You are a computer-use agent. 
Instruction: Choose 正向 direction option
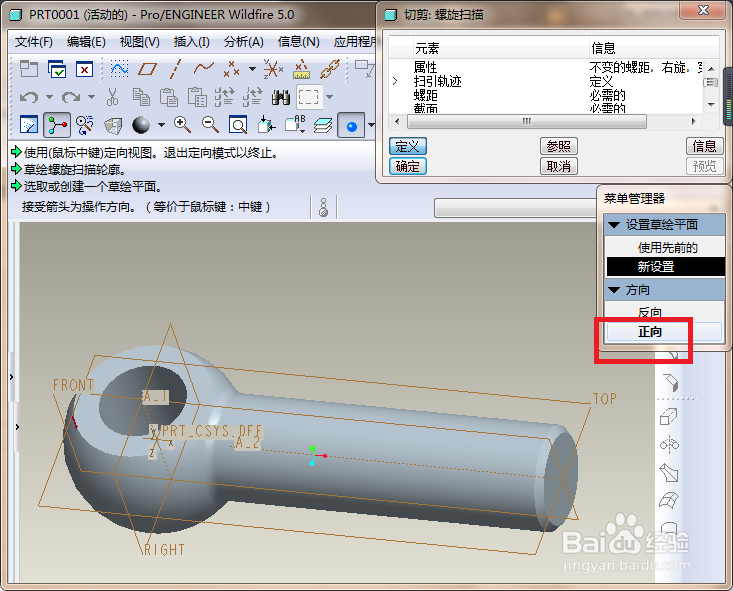664,332
